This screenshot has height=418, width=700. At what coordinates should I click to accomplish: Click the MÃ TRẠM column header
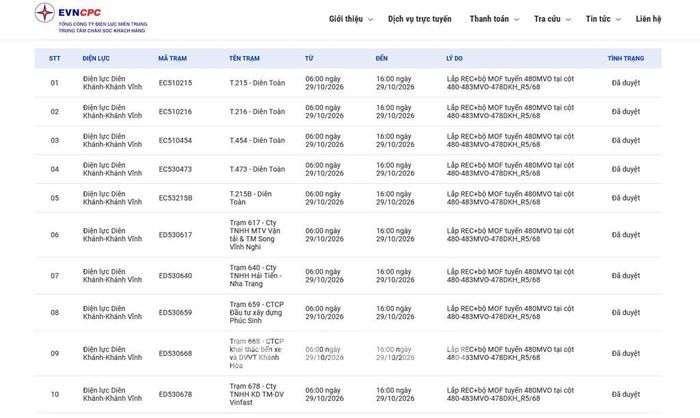pyautogui.click(x=172, y=59)
